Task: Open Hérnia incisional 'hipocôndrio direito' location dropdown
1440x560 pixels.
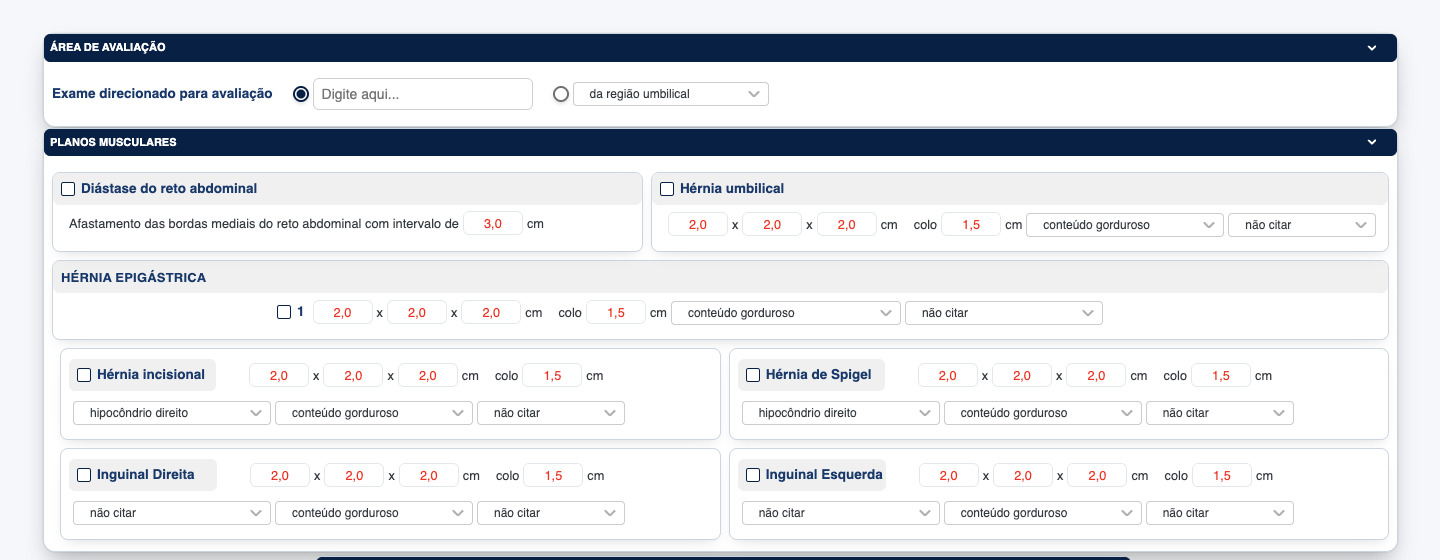Action: (x=171, y=413)
